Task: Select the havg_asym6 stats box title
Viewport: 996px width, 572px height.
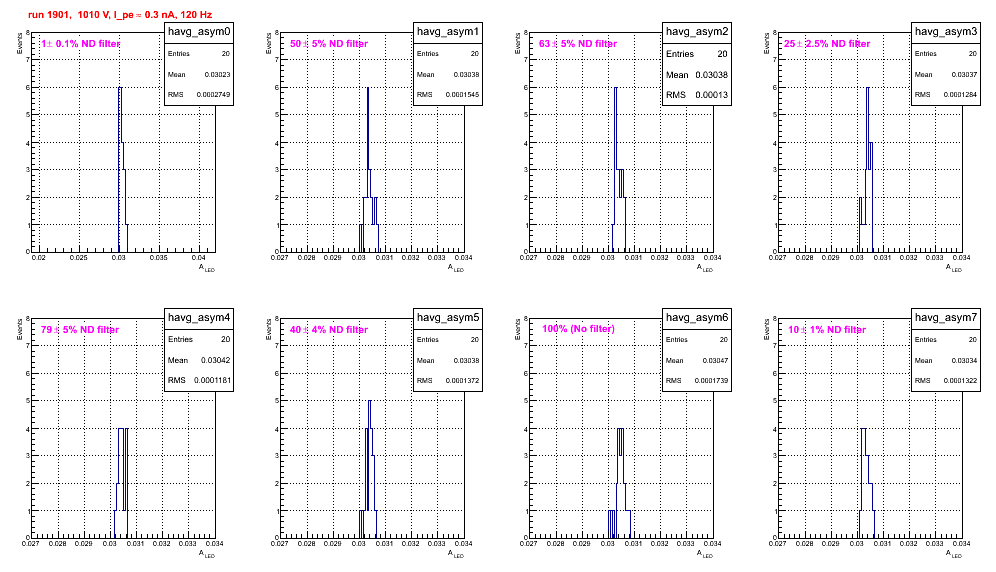Action: coord(697,317)
